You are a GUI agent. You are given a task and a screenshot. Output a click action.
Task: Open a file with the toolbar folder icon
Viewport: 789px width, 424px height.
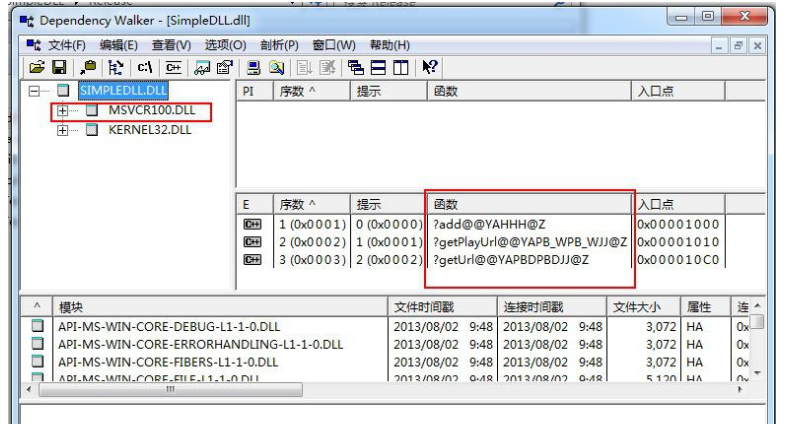[36, 67]
